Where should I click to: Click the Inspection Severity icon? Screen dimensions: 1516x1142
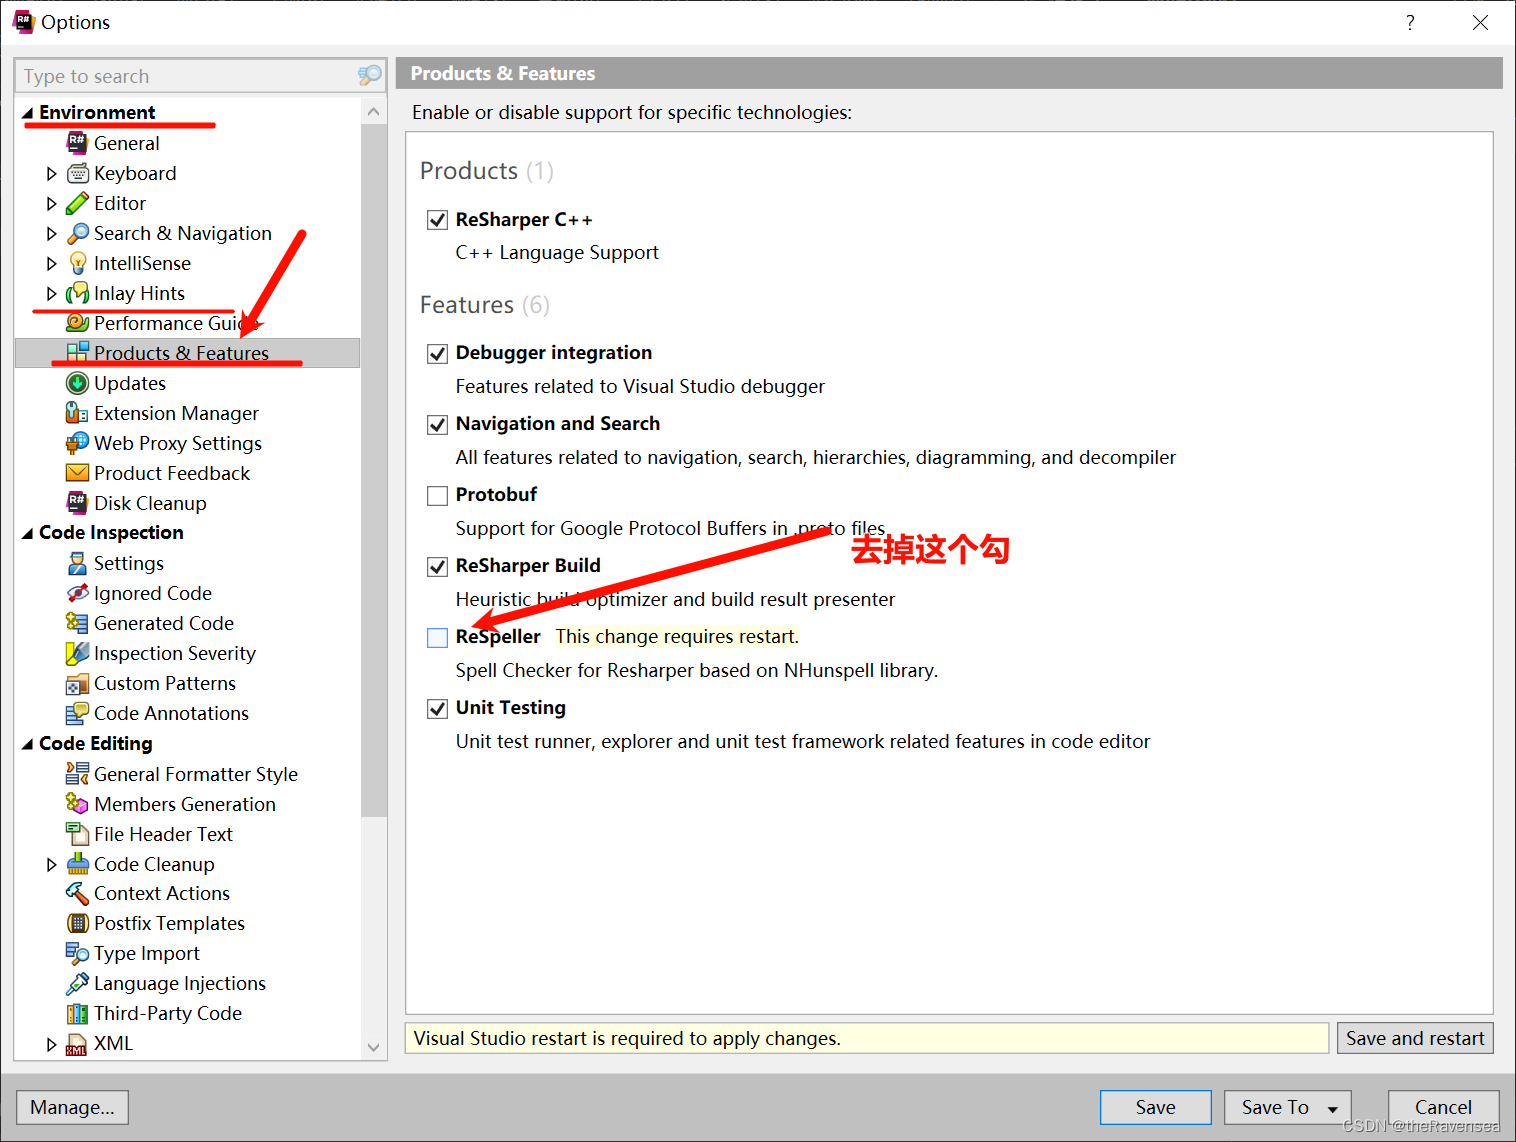77,653
